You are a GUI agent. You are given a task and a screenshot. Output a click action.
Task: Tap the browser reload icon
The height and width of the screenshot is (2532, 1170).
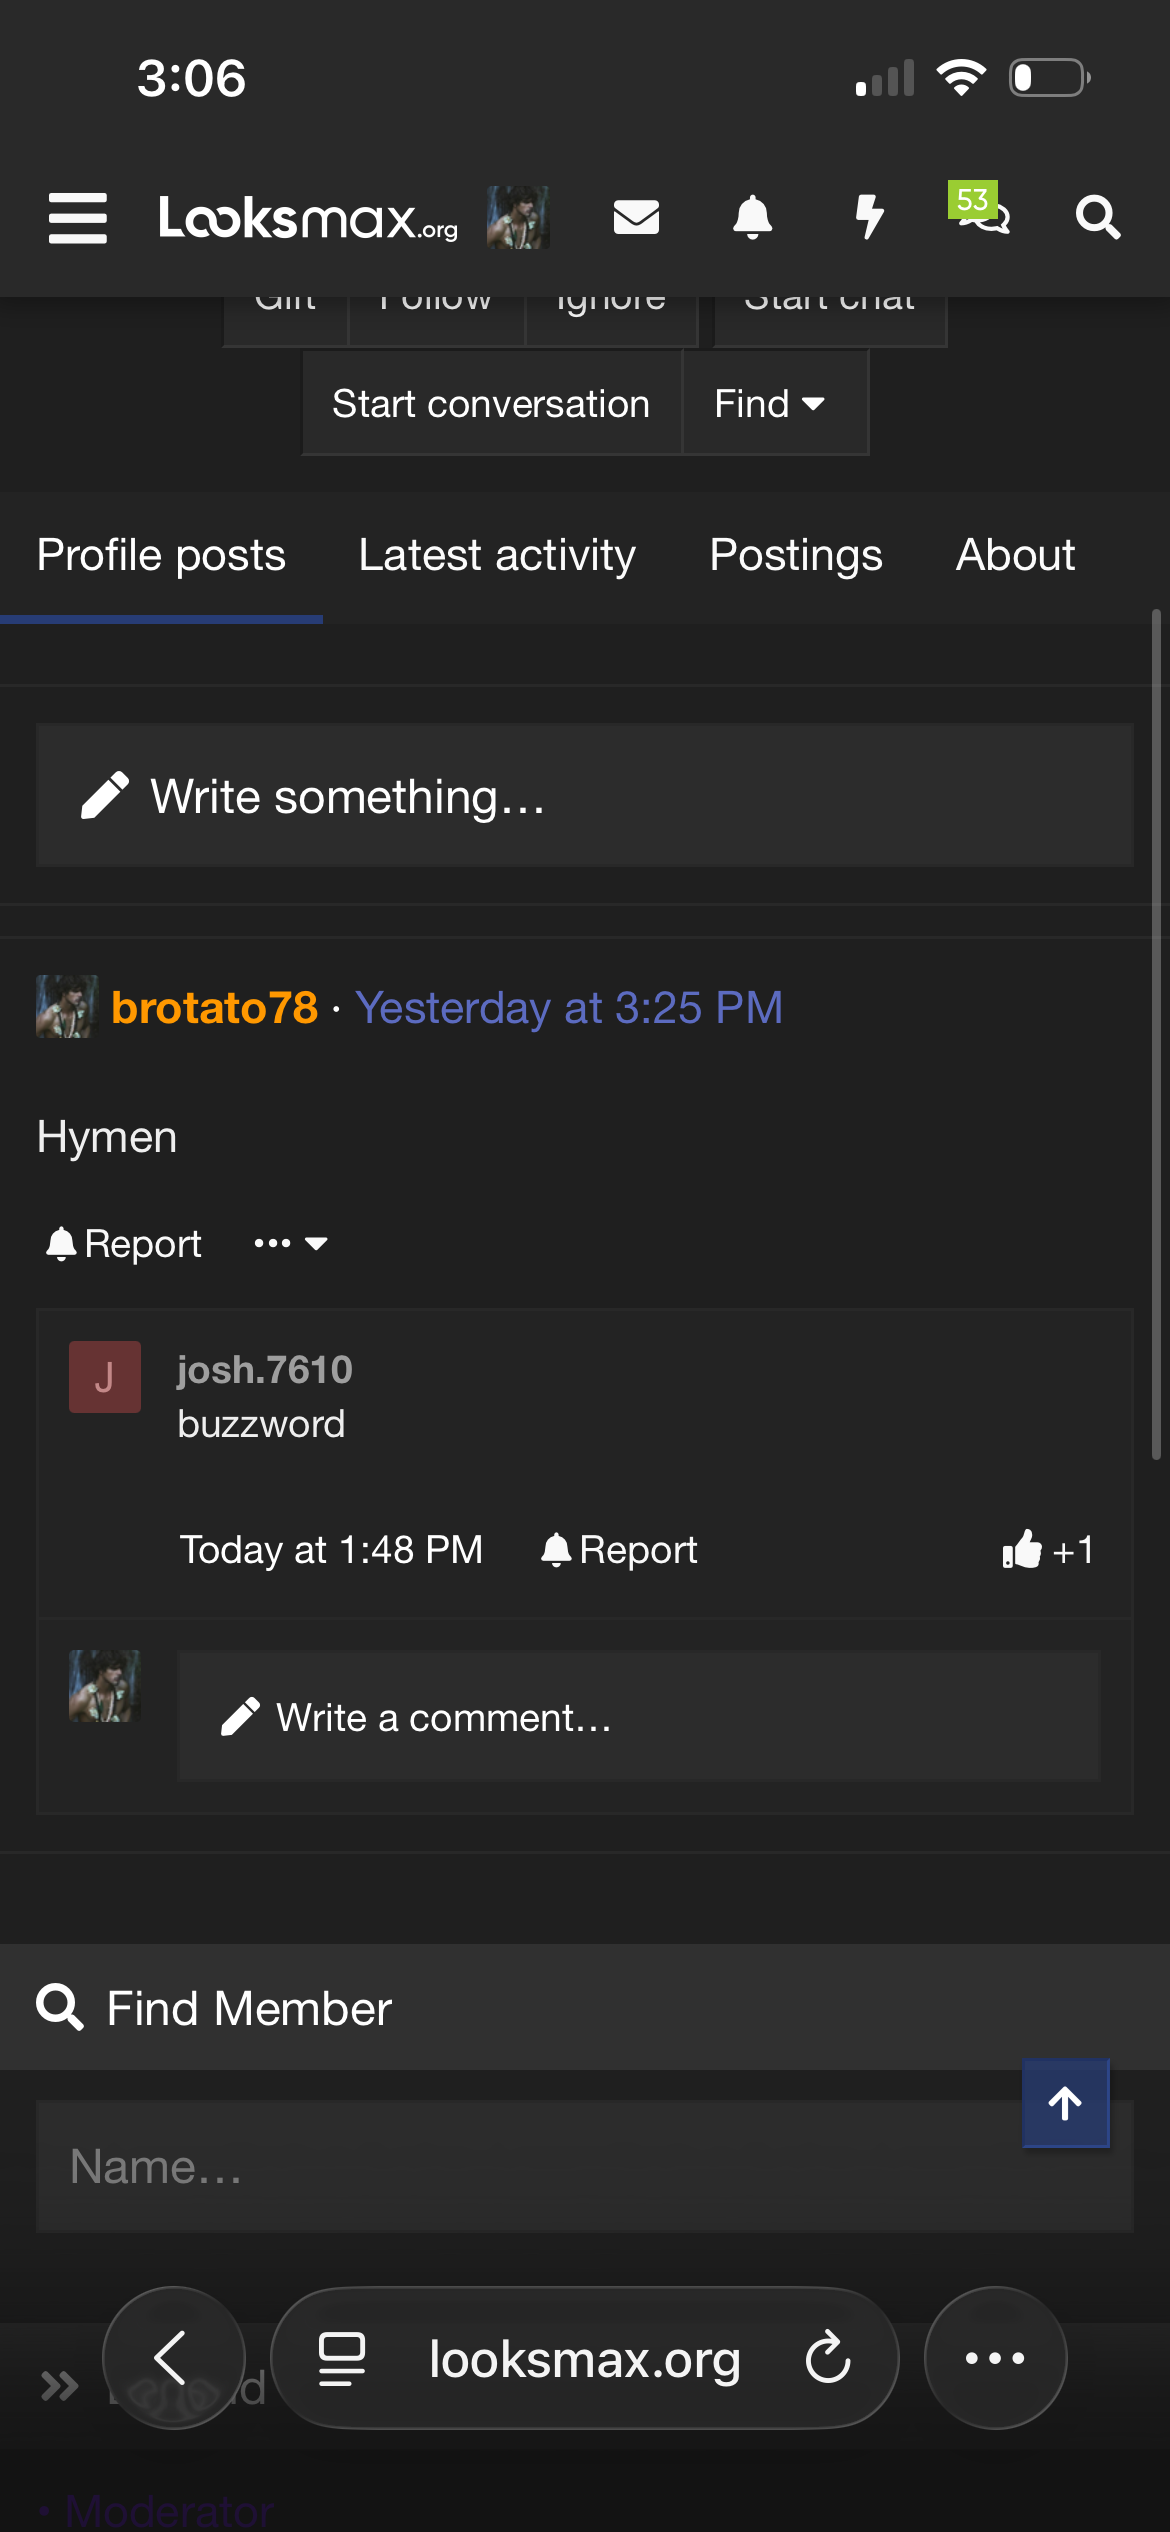(828, 2358)
